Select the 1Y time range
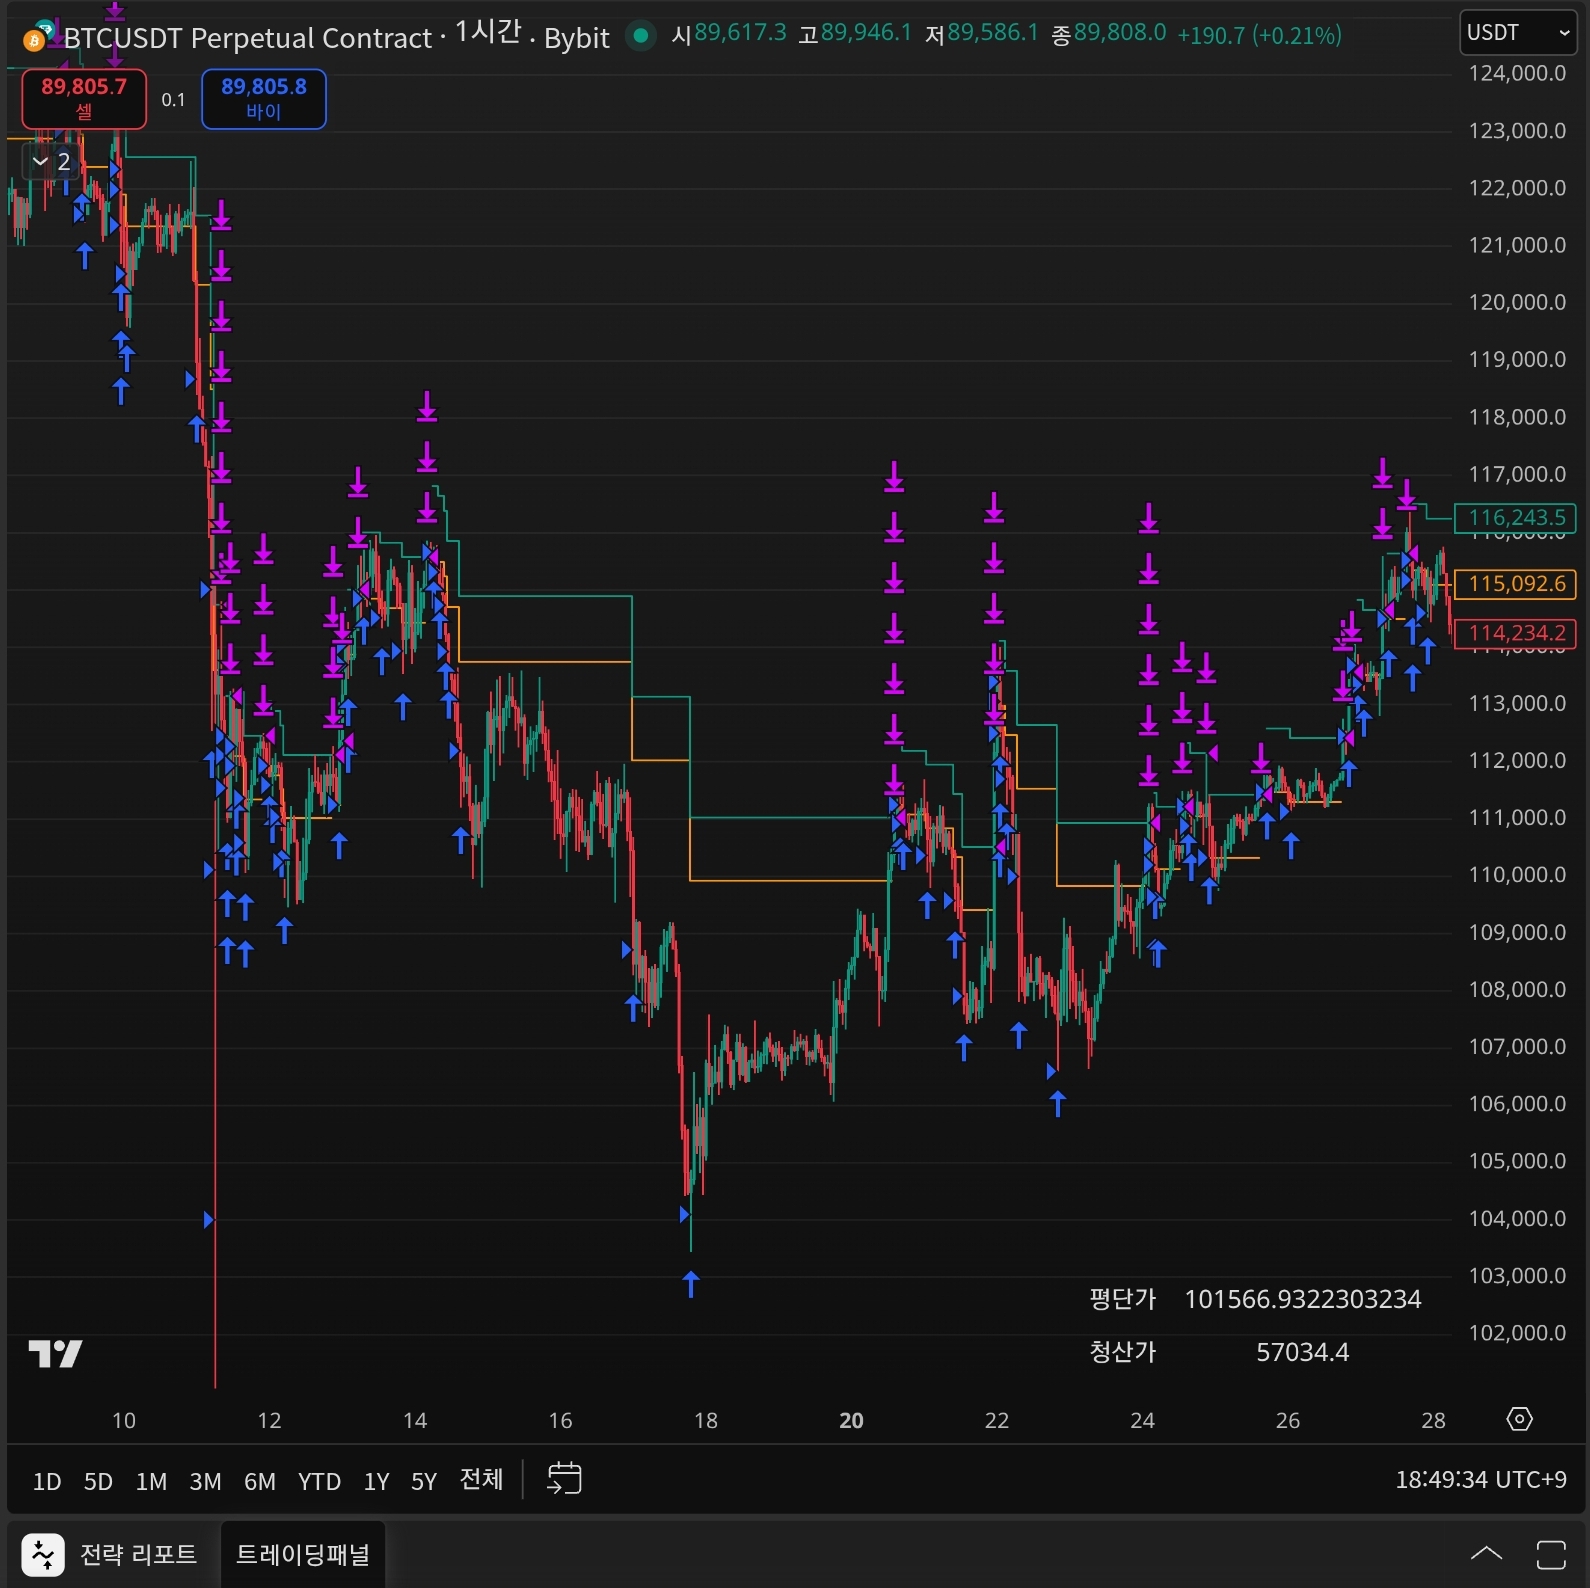Screen dimensions: 1590x1588 pyautogui.click(x=376, y=1481)
